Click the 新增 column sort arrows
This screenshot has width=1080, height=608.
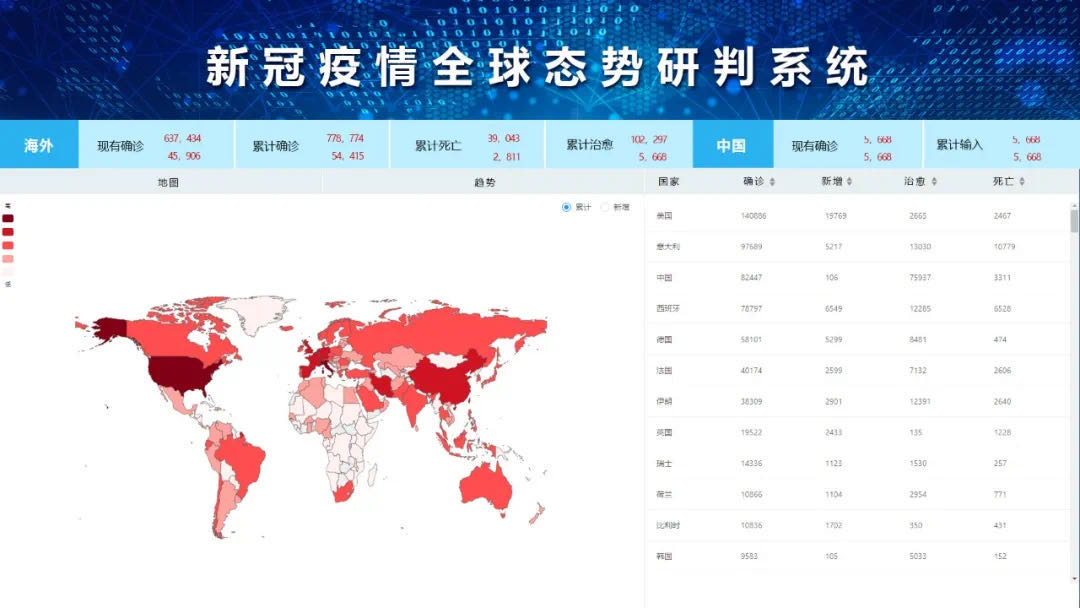point(851,182)
